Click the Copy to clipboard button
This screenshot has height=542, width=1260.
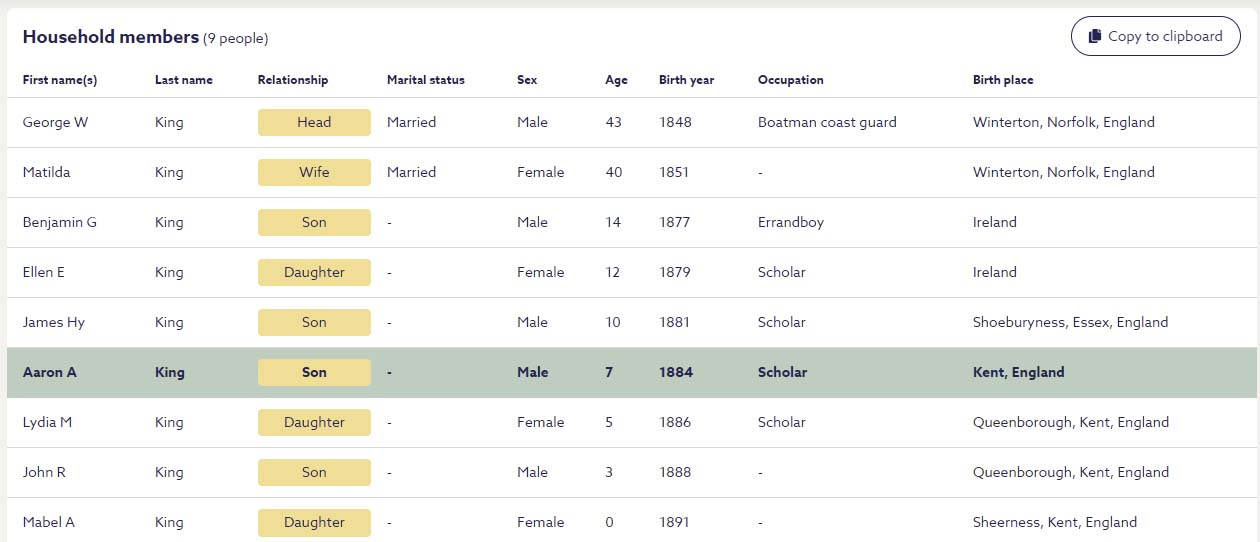click(x=1155, y=36)
